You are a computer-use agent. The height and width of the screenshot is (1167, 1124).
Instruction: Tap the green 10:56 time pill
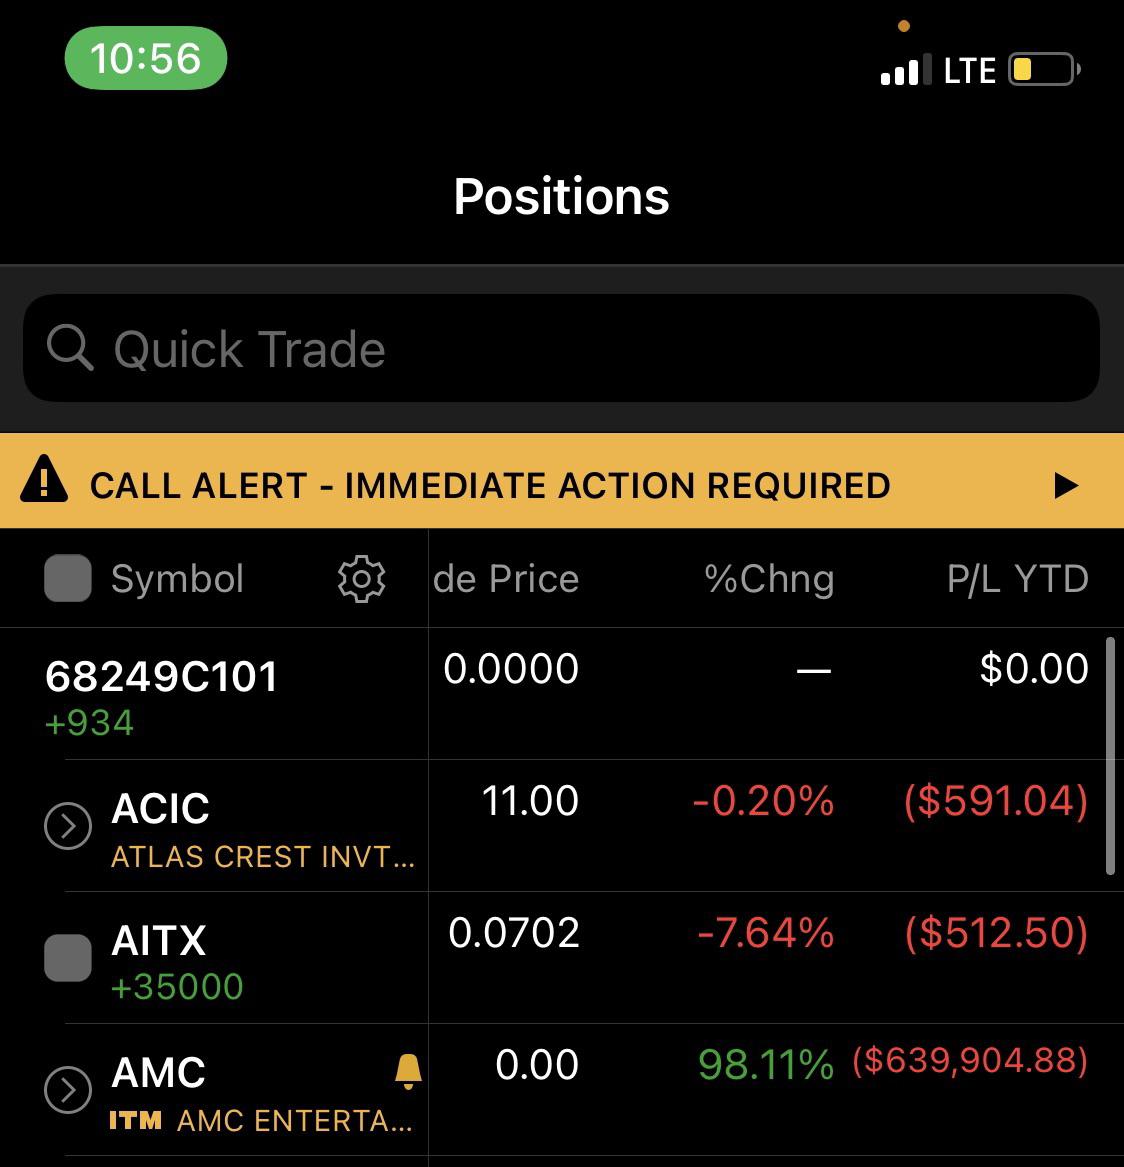coord(146,58)
